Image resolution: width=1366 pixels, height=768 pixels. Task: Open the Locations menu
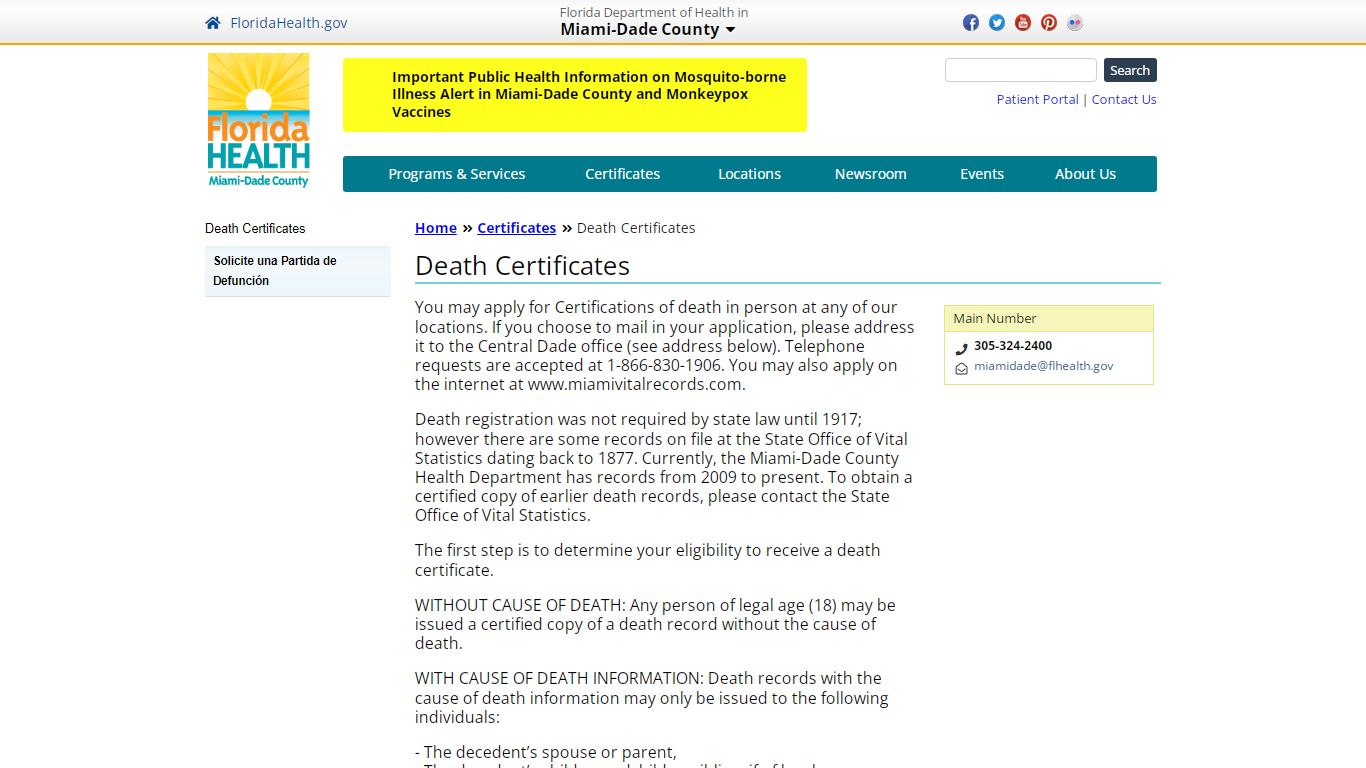[x=750, y=174]
